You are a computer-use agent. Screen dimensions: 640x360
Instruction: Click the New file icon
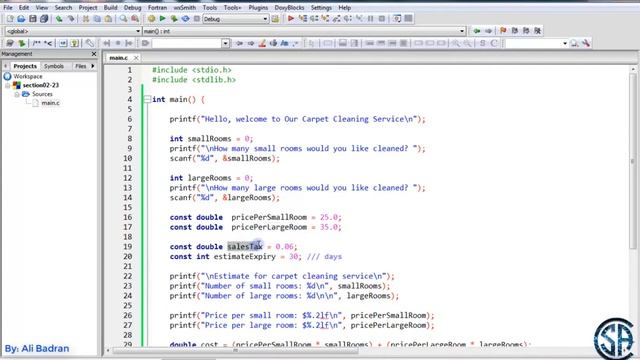point(10,19)
